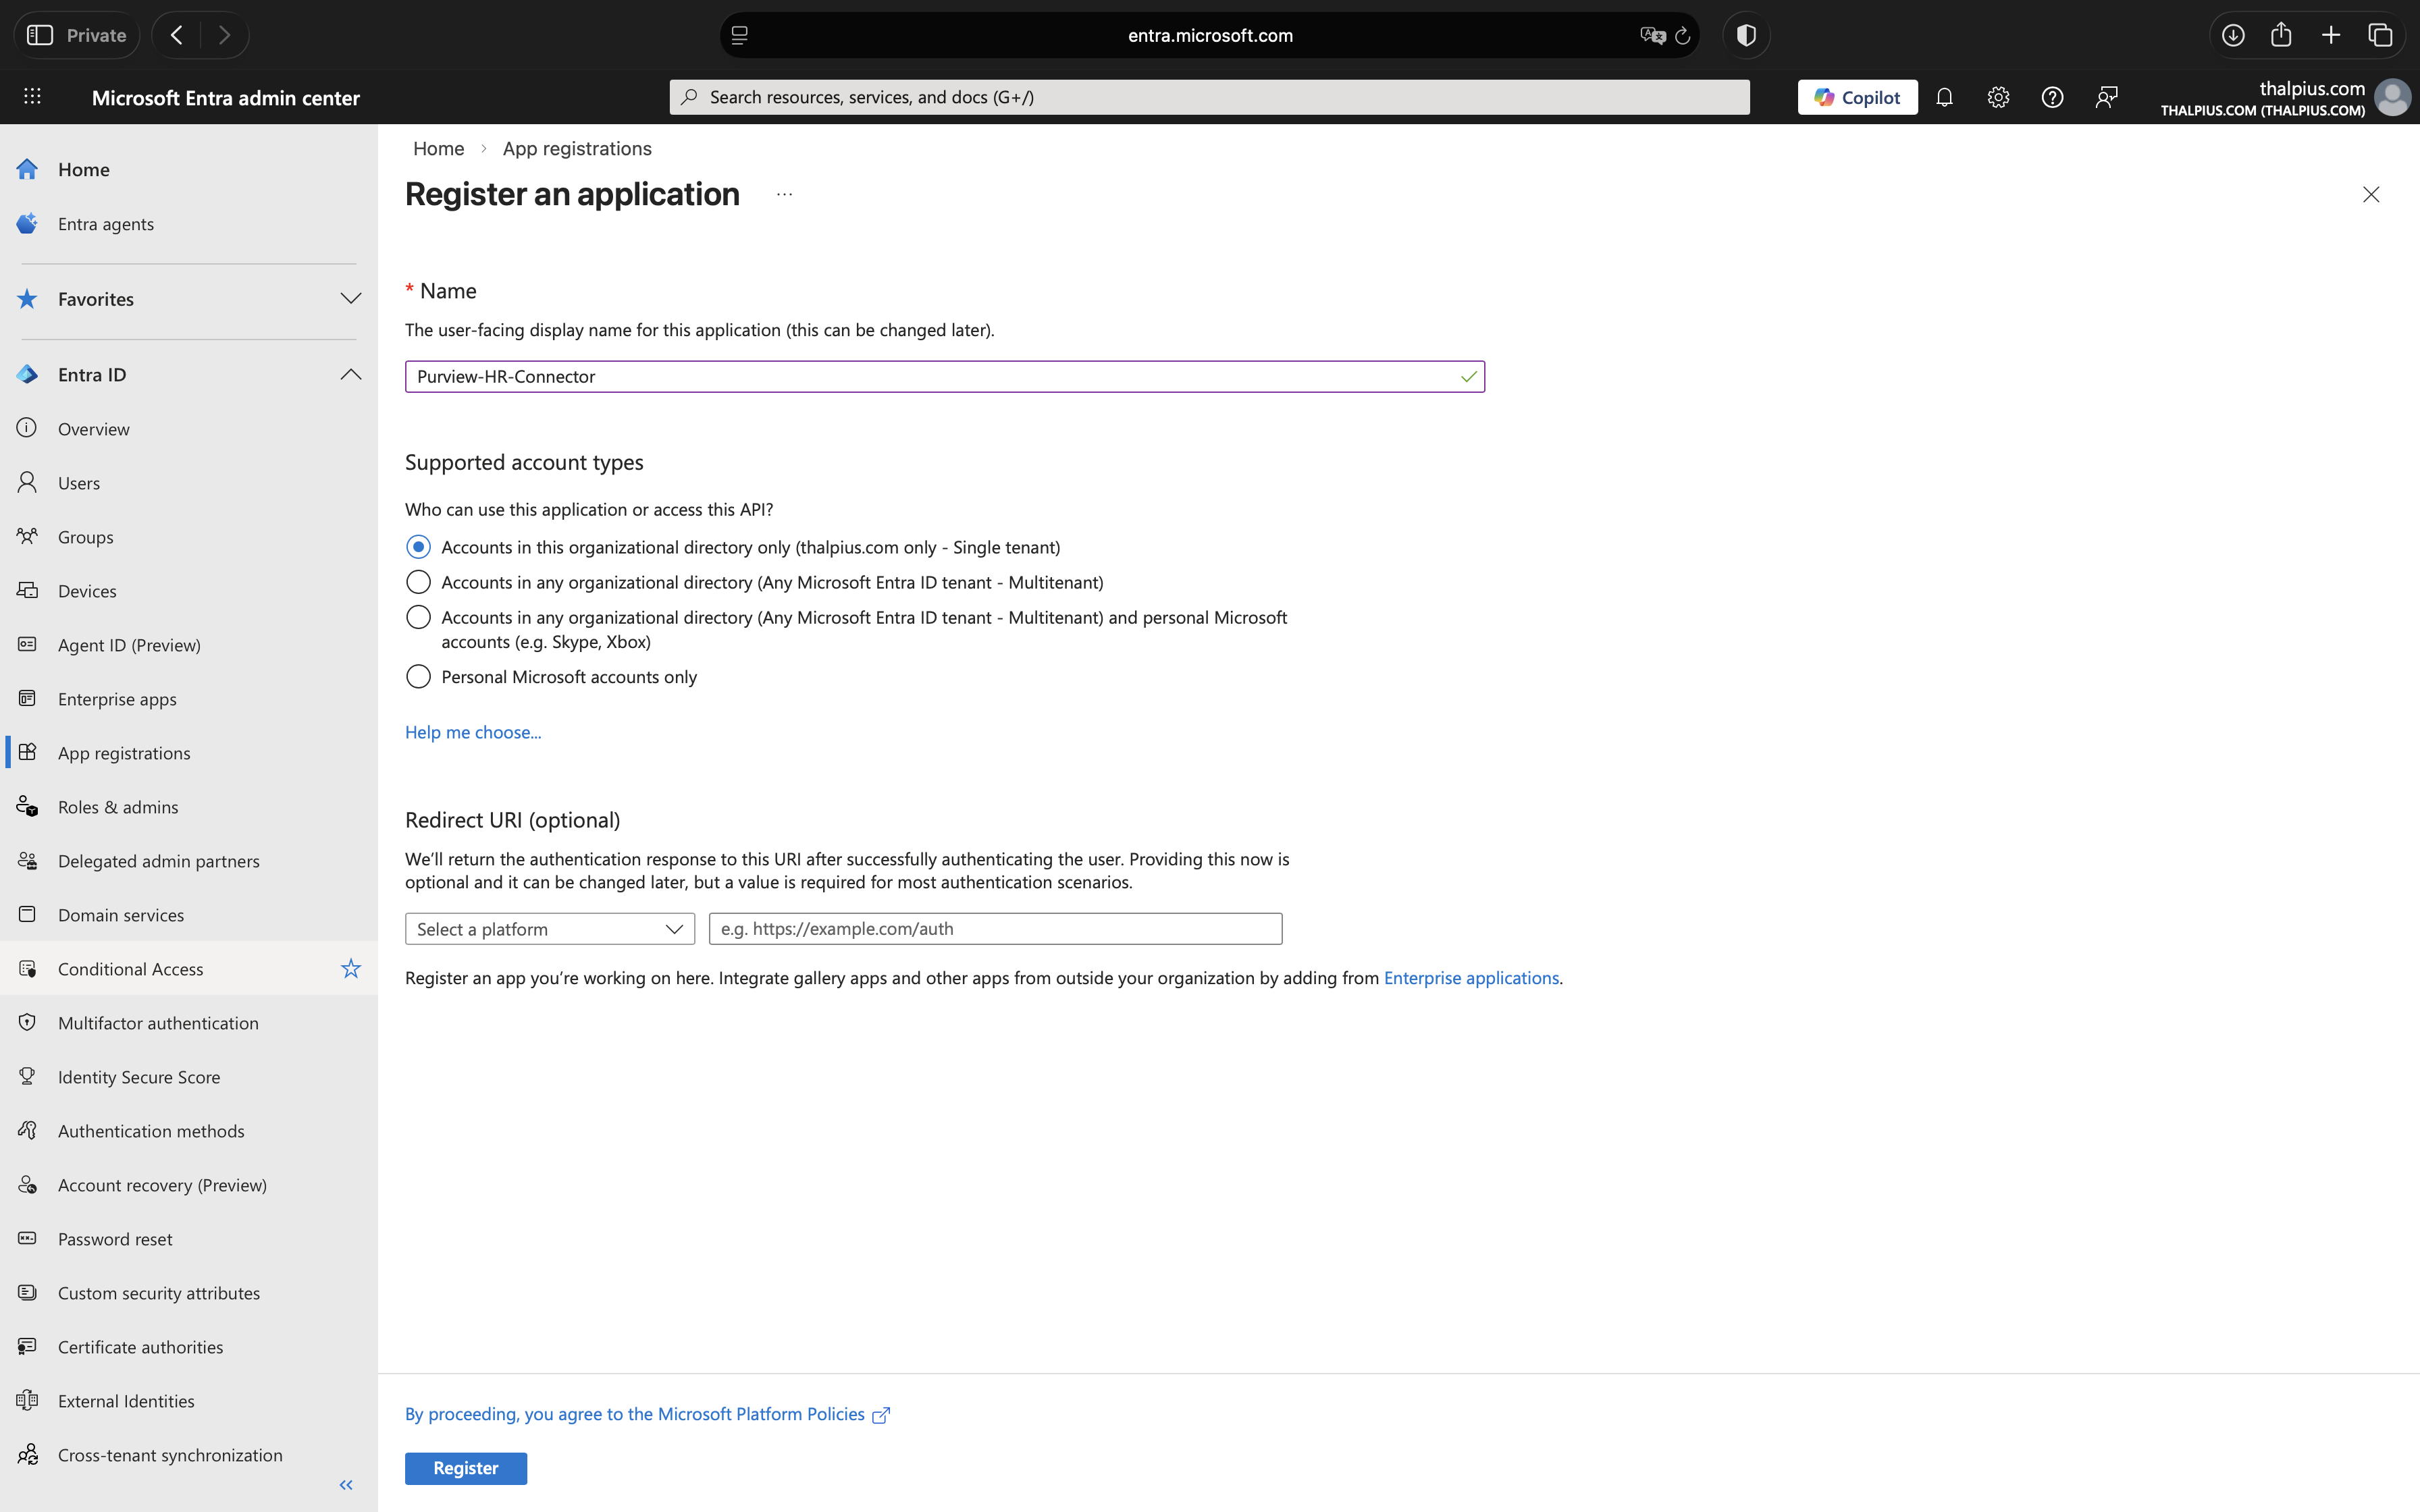The image size is (2420, 1512).
Task: Click the ellipsis next to Register an application
Action: pos(784,195)
